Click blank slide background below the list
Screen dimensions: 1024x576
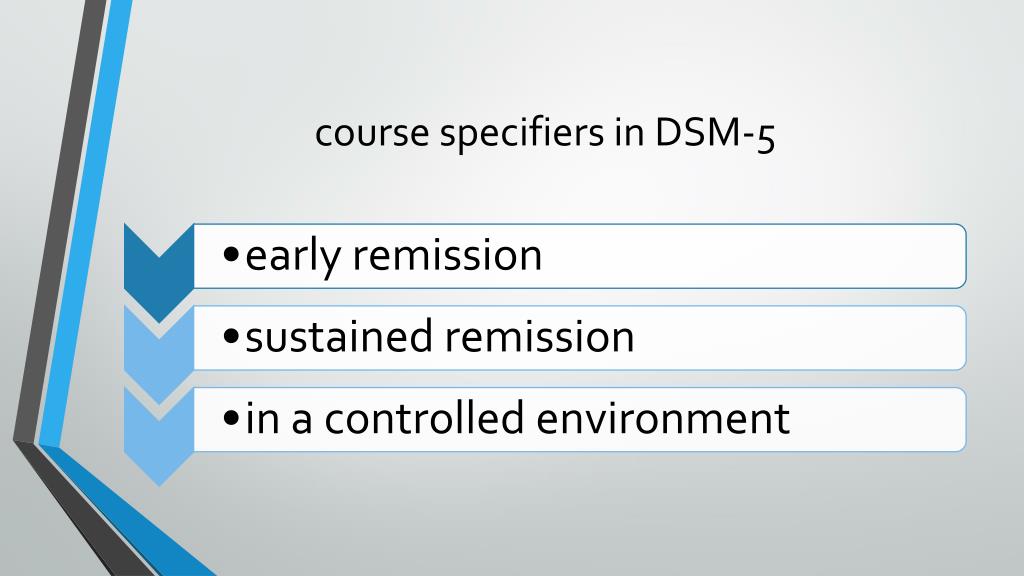tap(588, 522)
